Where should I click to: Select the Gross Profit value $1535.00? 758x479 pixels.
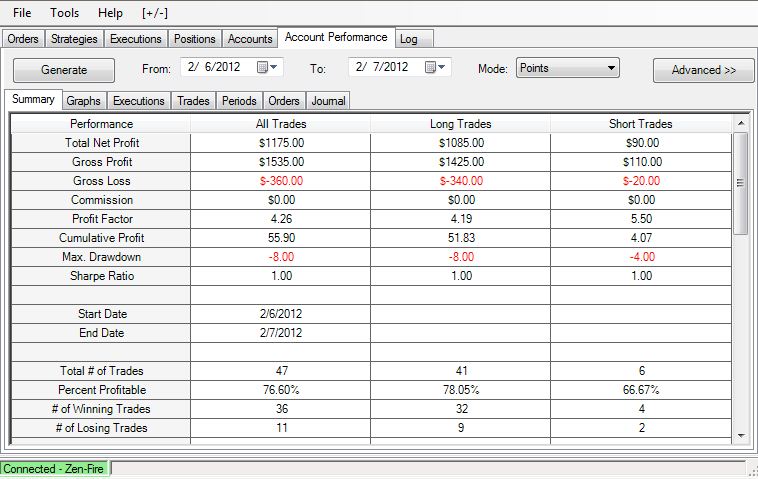coord(281,162)
